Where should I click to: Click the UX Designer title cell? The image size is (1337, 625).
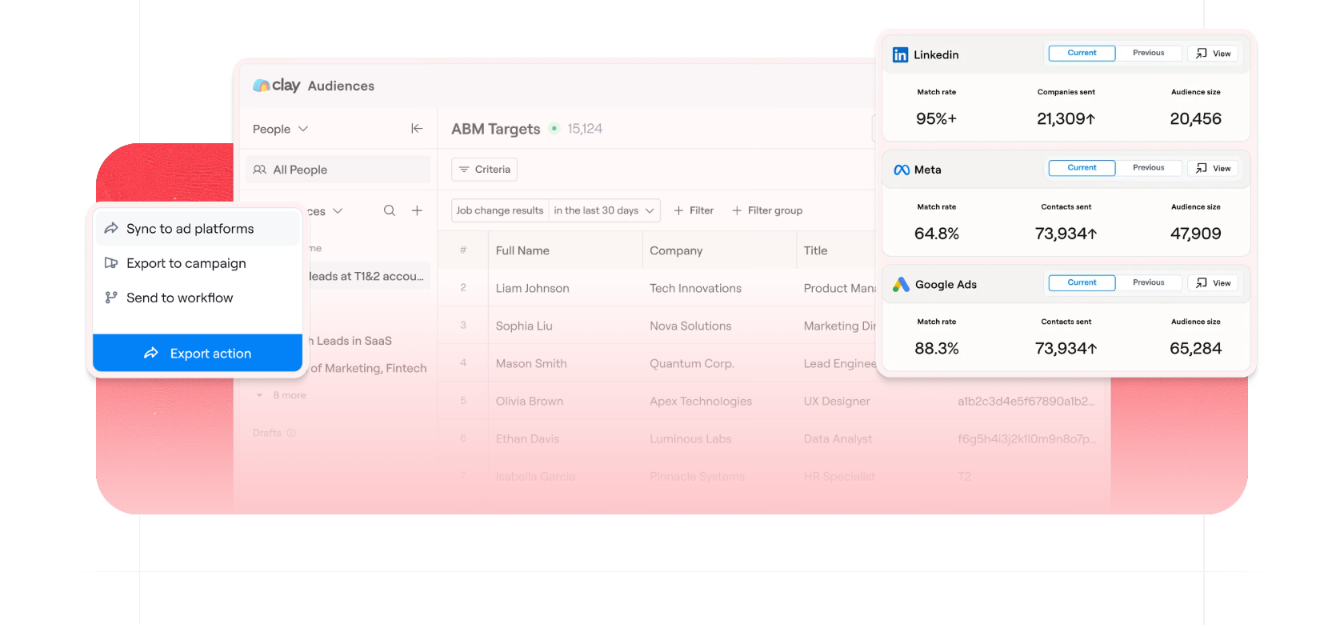837,401
